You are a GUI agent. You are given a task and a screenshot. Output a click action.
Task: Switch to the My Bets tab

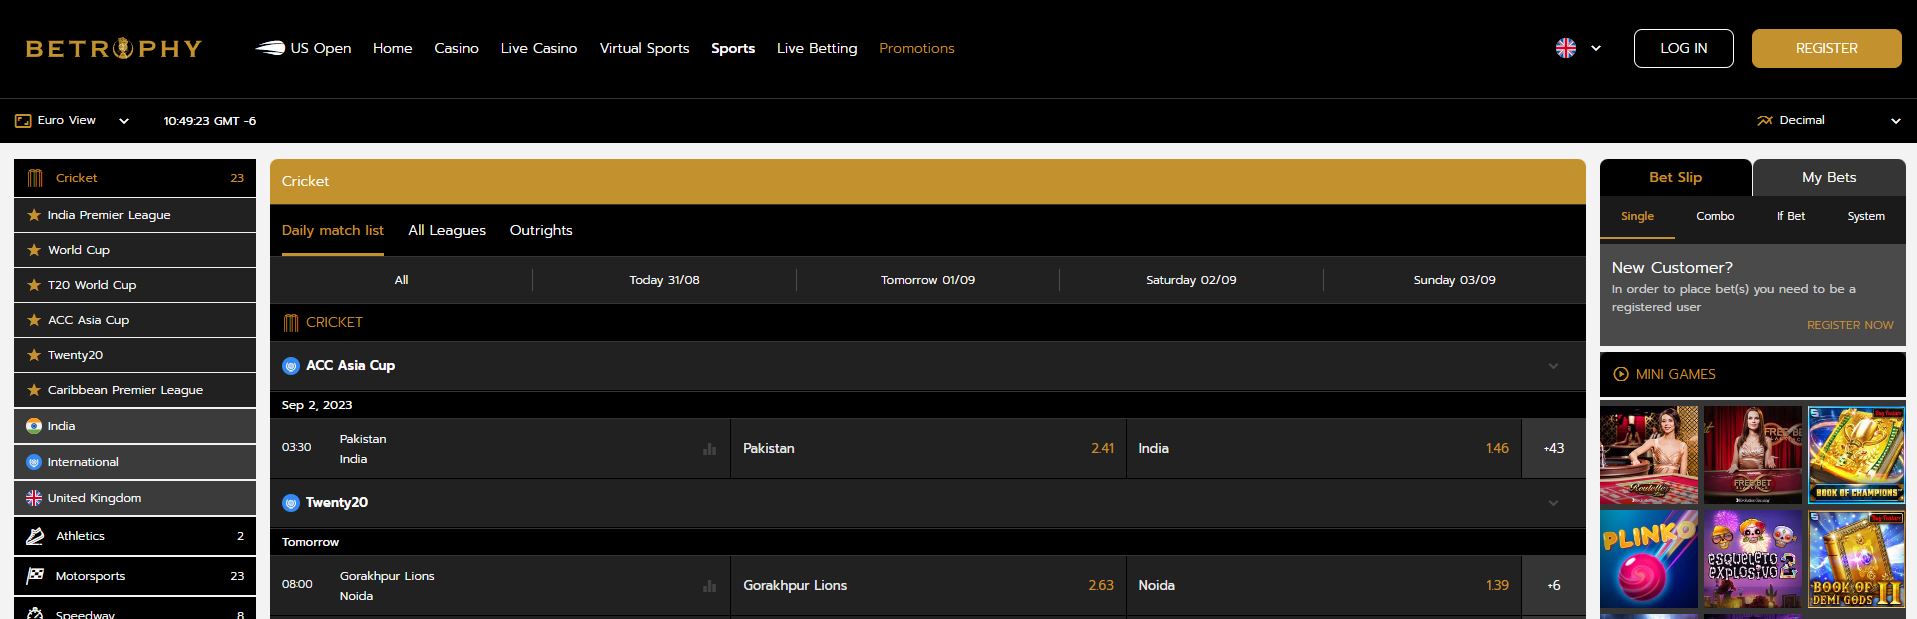click(1829, 177)
